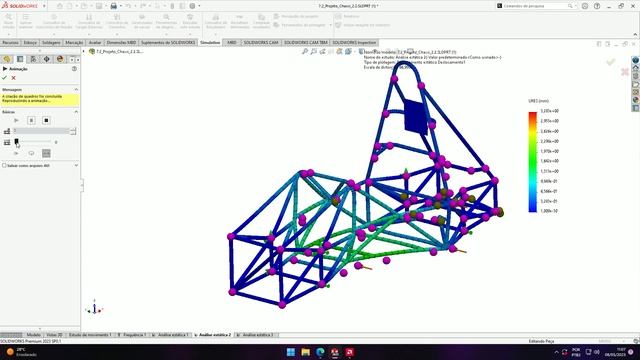Open File Explorer from the taskbar

click(x=305, y=352)
